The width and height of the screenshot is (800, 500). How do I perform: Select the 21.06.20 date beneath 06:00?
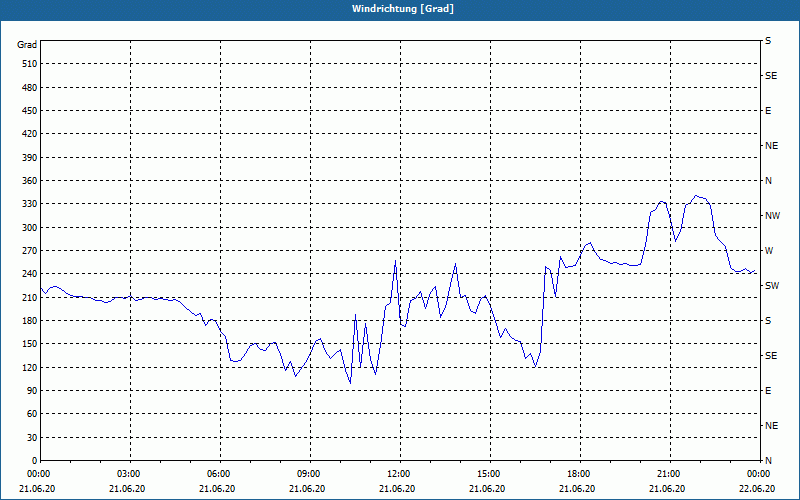tap(217, 489)
